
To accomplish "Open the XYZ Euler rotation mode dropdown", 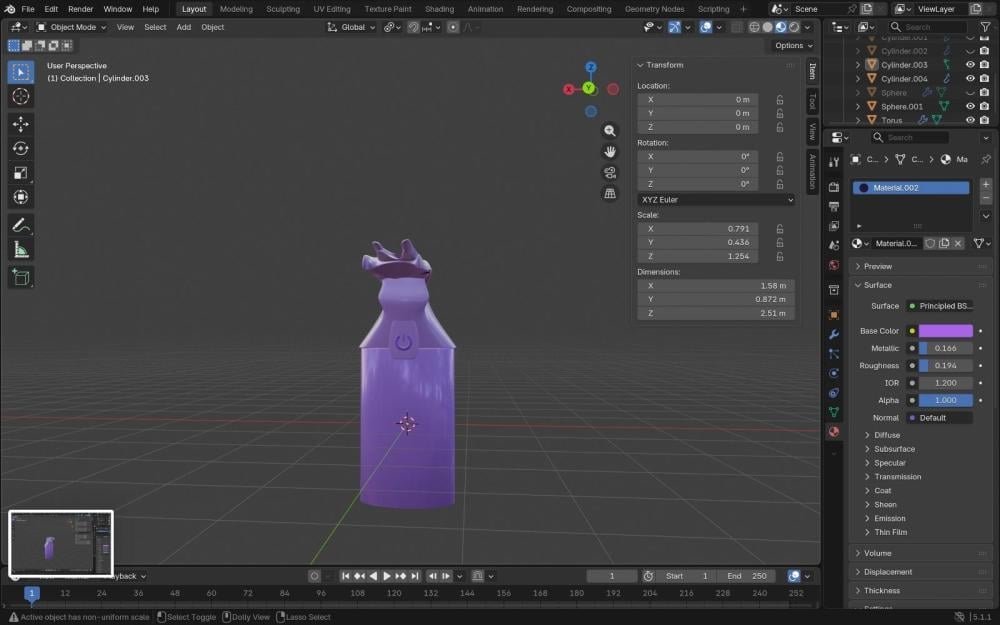I will (x=716, y=200).
